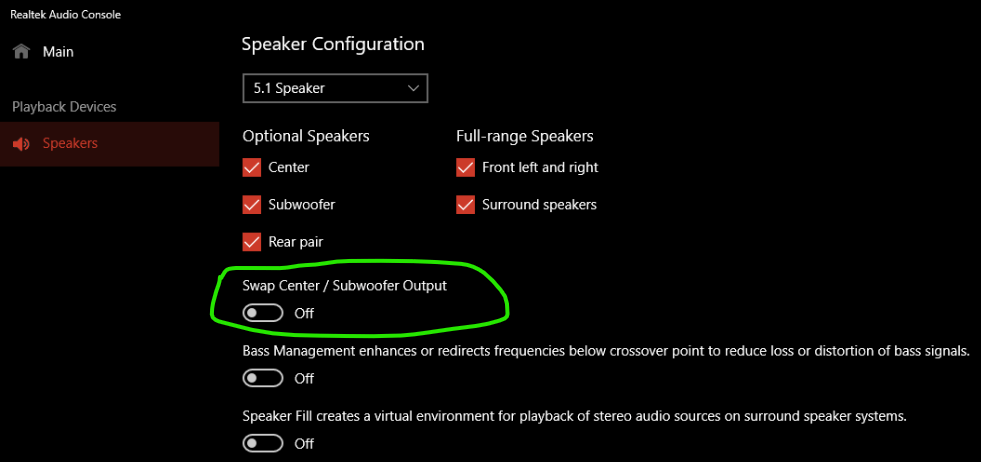Click the Surround speakers label
Screen dimensions: 981x462
tap(539, 205)
